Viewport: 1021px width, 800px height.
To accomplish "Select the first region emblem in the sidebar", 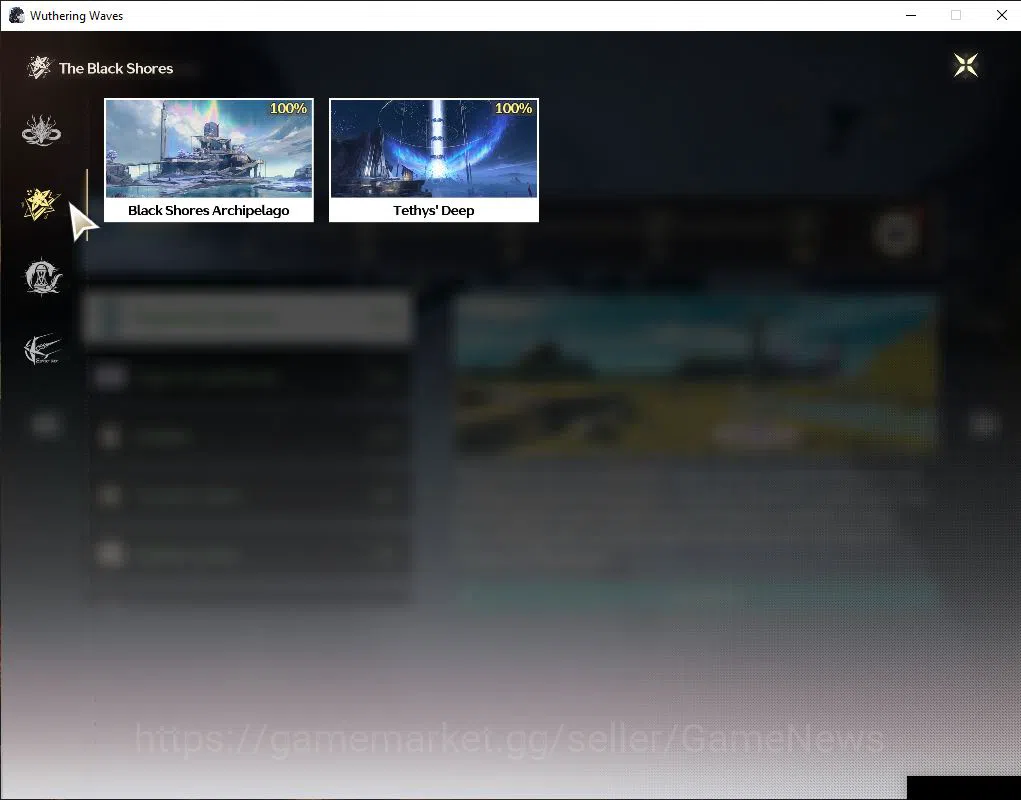I will tap(42, 130).
